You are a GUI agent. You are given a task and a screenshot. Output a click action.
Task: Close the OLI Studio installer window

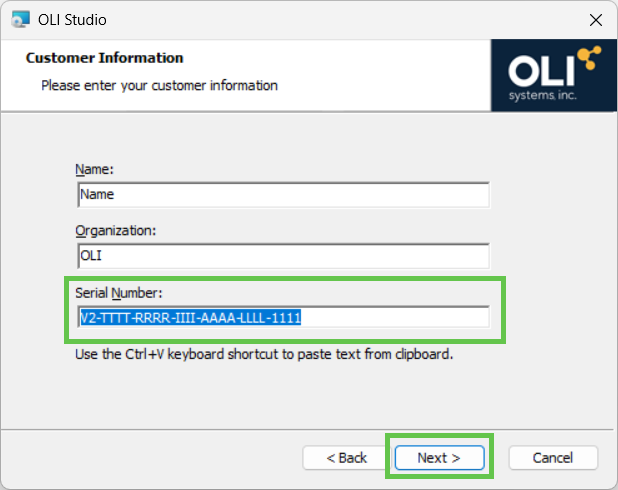pos(596,20)
